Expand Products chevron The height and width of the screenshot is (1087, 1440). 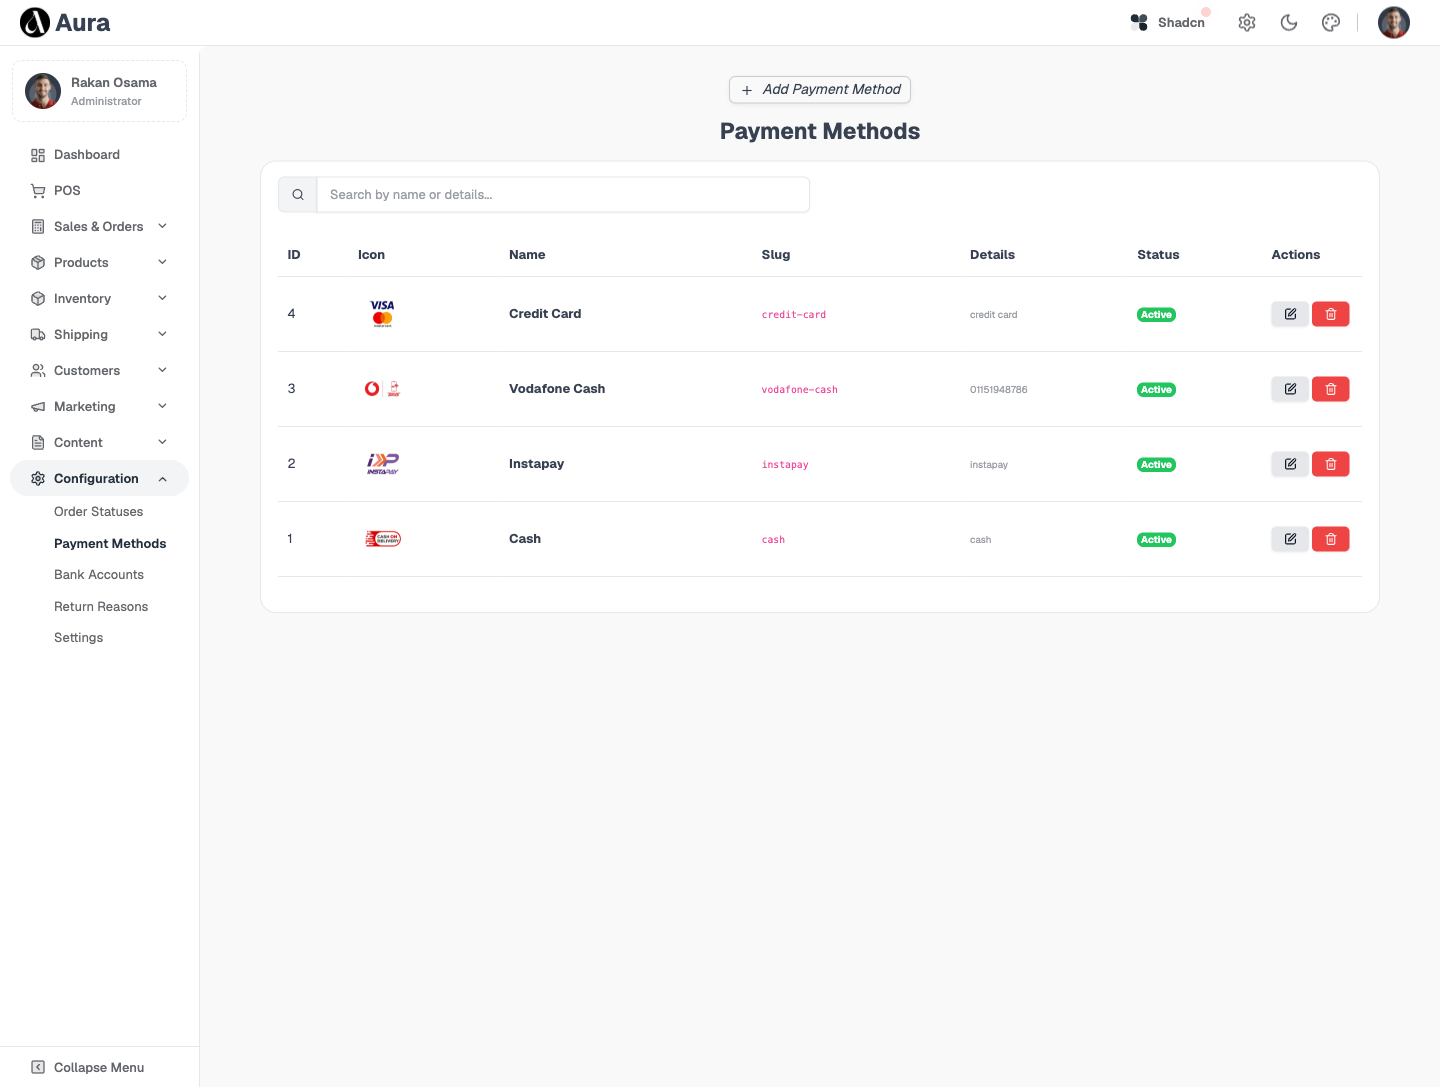tap(162, 262)
